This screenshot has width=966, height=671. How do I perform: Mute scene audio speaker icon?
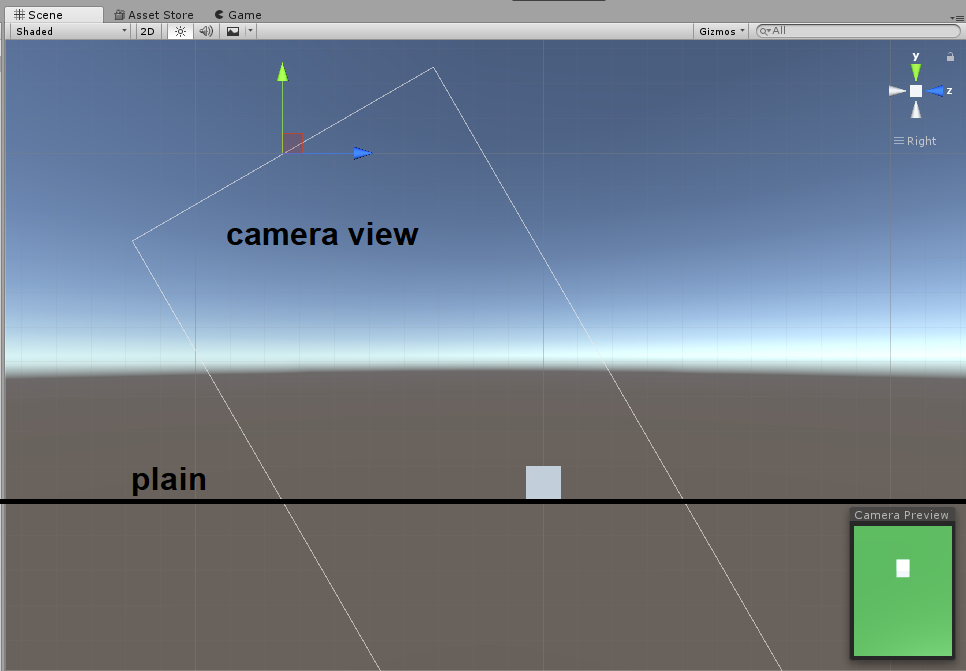(x=206, y=31)
